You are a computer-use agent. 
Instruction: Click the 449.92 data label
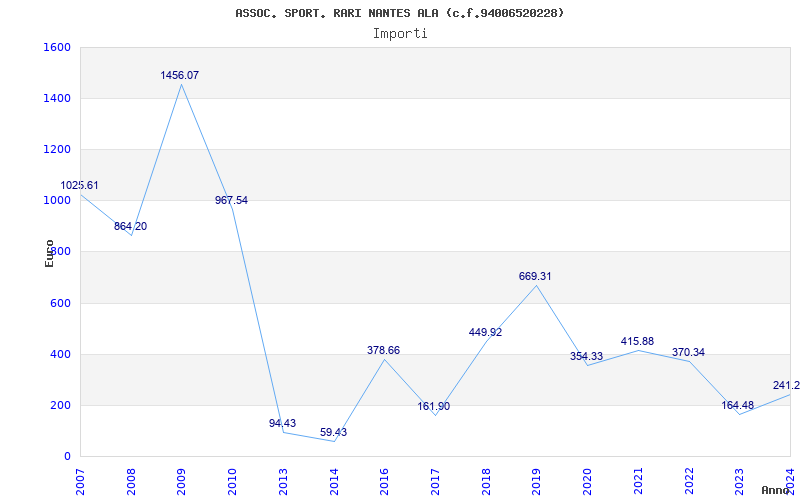(x=485, y=333)
